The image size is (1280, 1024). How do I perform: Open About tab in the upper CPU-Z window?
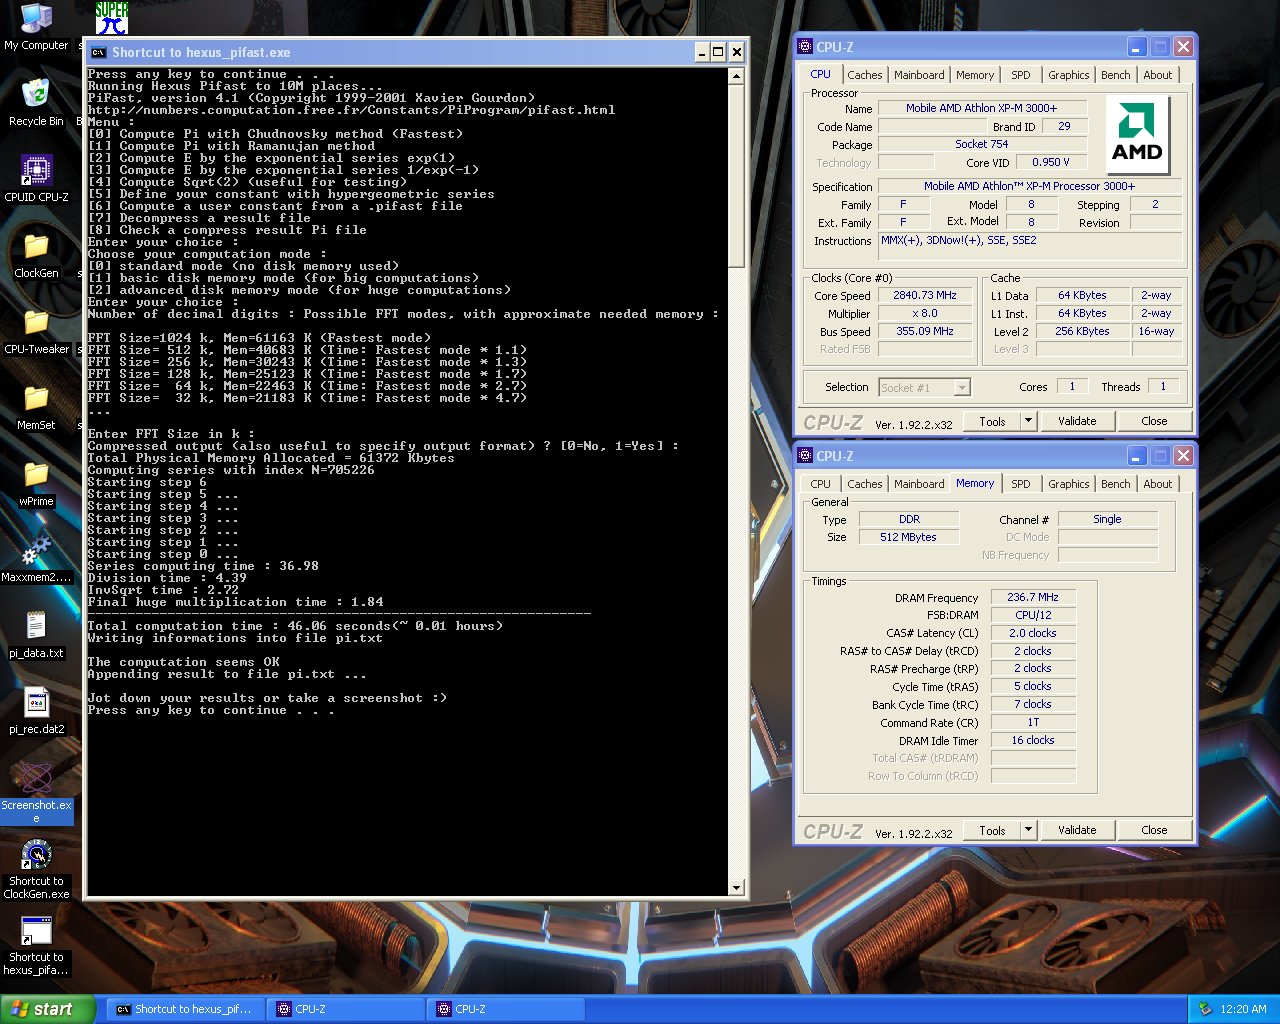click(x=1158, y=75)
